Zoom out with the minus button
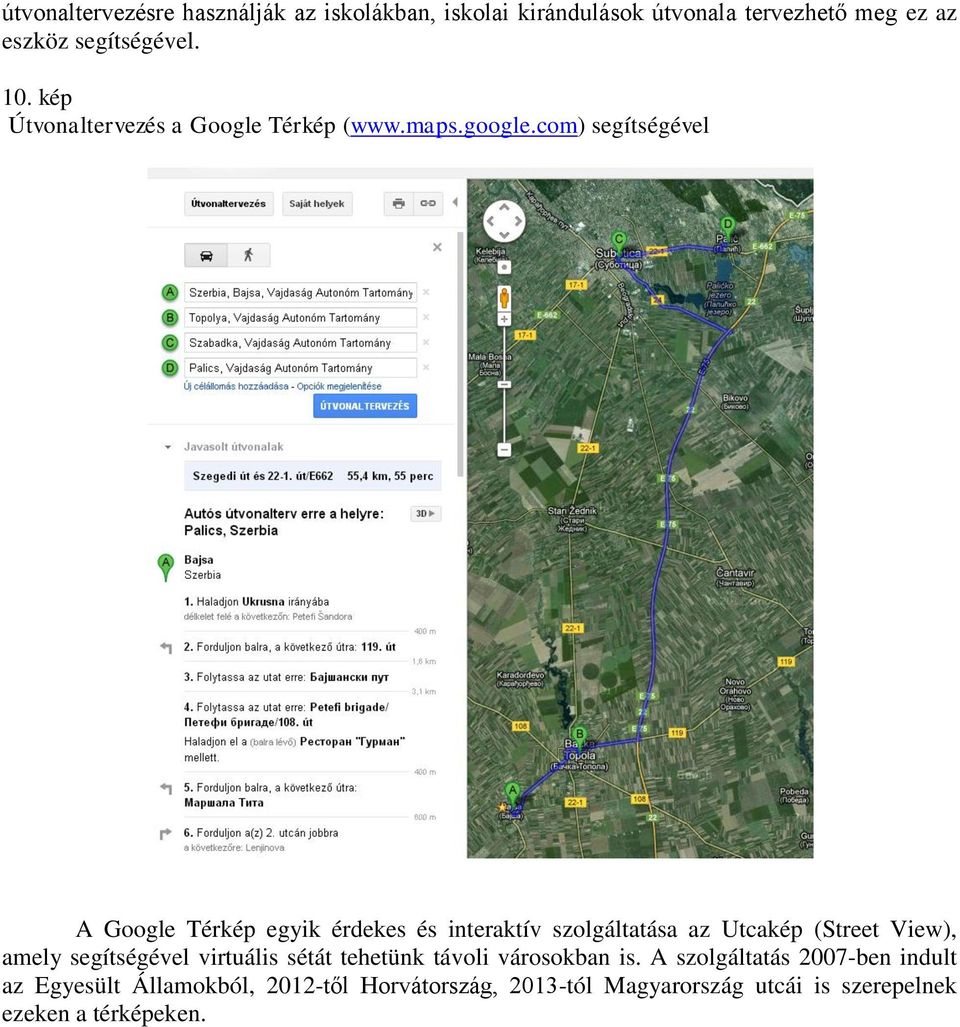Image resolution: width=960 pixels, height=1027 pixels. (504, 450)
